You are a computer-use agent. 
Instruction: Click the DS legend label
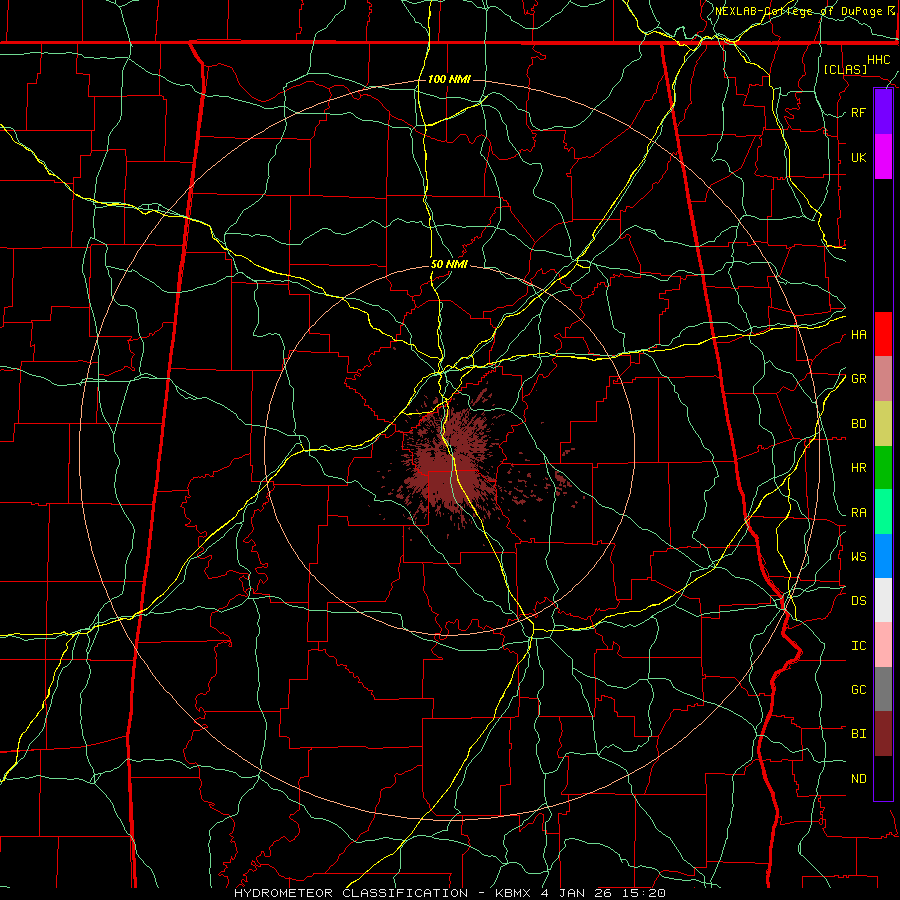pos(858,601)
